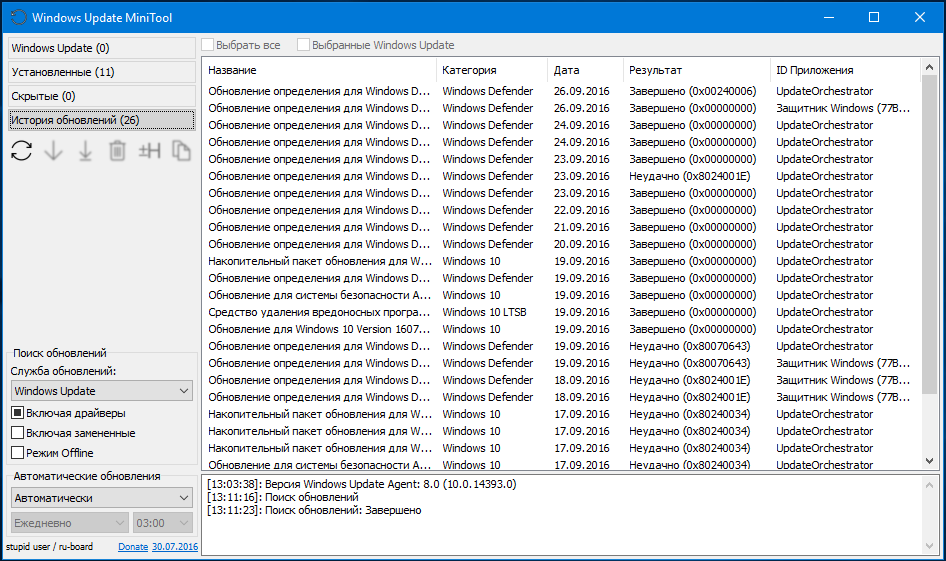Select the row with result 'Завершено (0x00240006)'

point(561,91)
